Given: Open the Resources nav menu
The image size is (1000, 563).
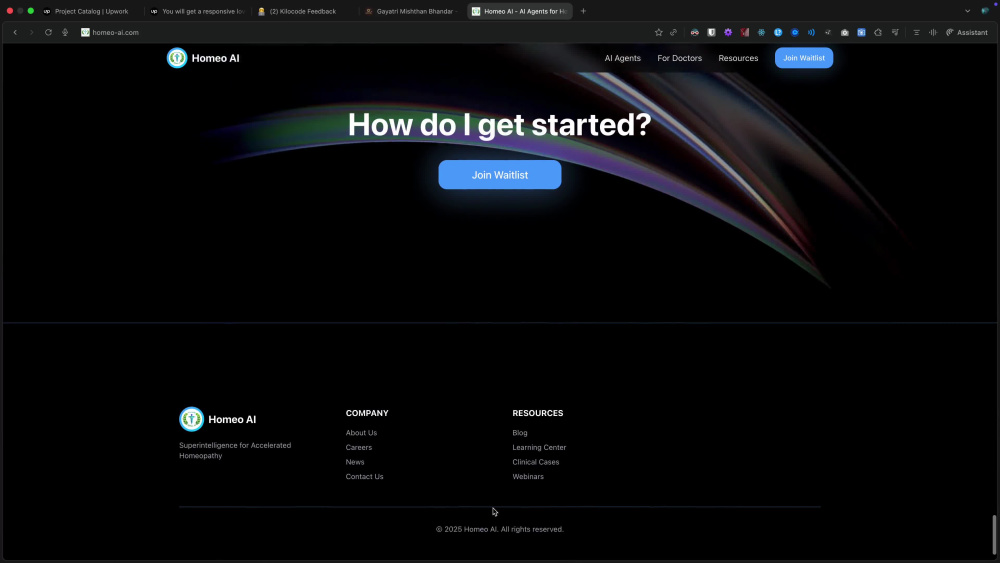Looking at the screenshot, I should tap(738, 58).
